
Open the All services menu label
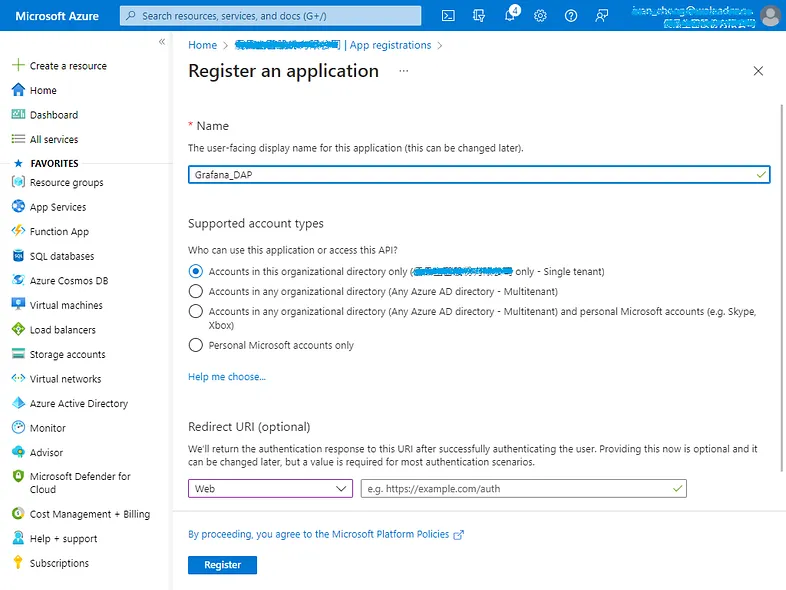[54, 139]
